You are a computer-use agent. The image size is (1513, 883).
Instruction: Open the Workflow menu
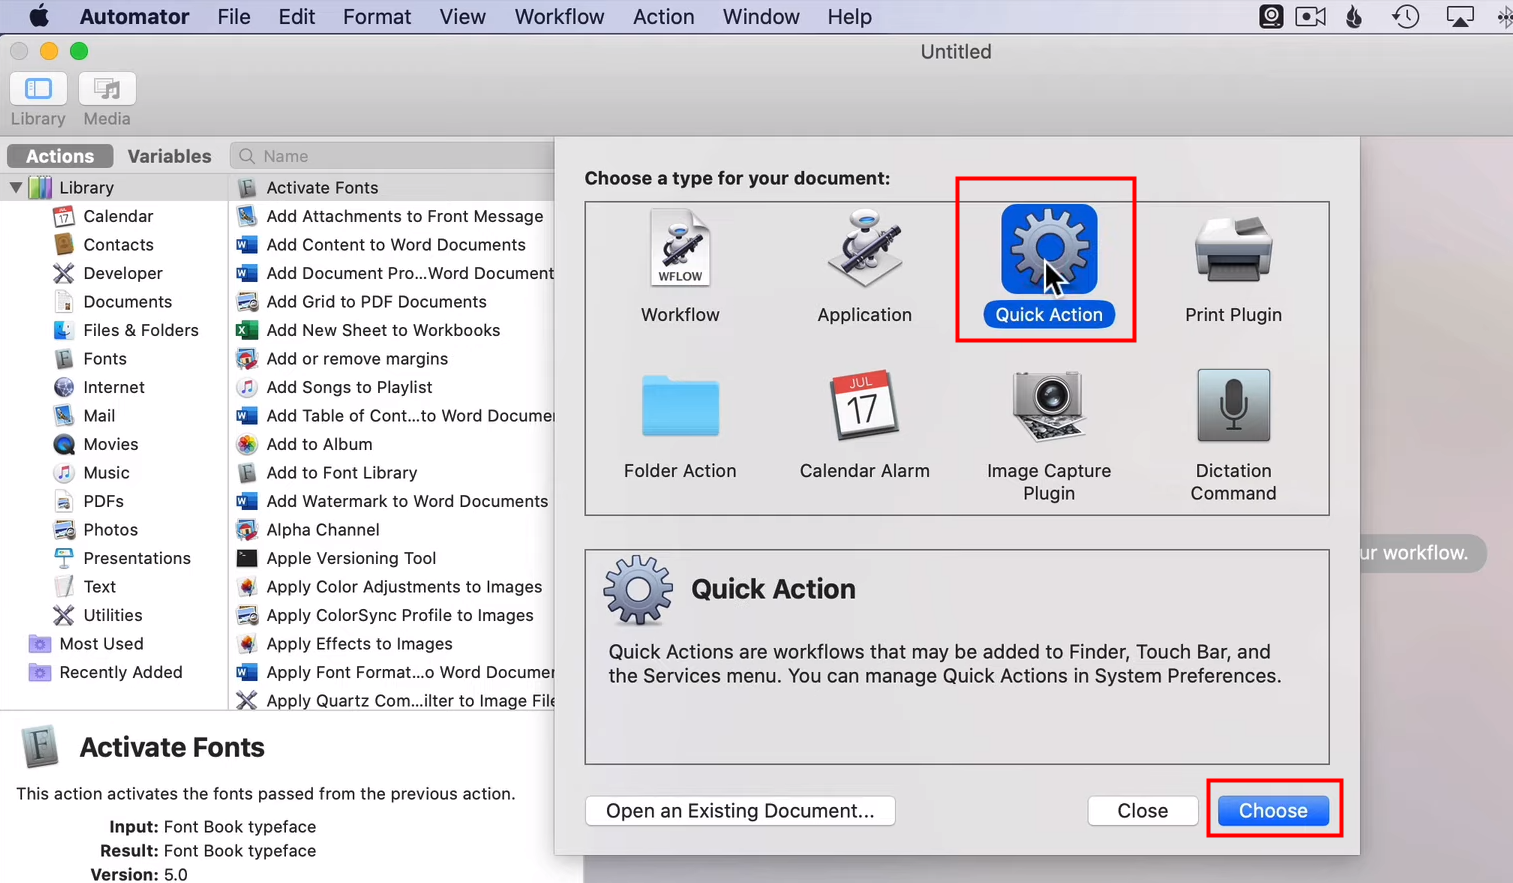tap(559, 17)
